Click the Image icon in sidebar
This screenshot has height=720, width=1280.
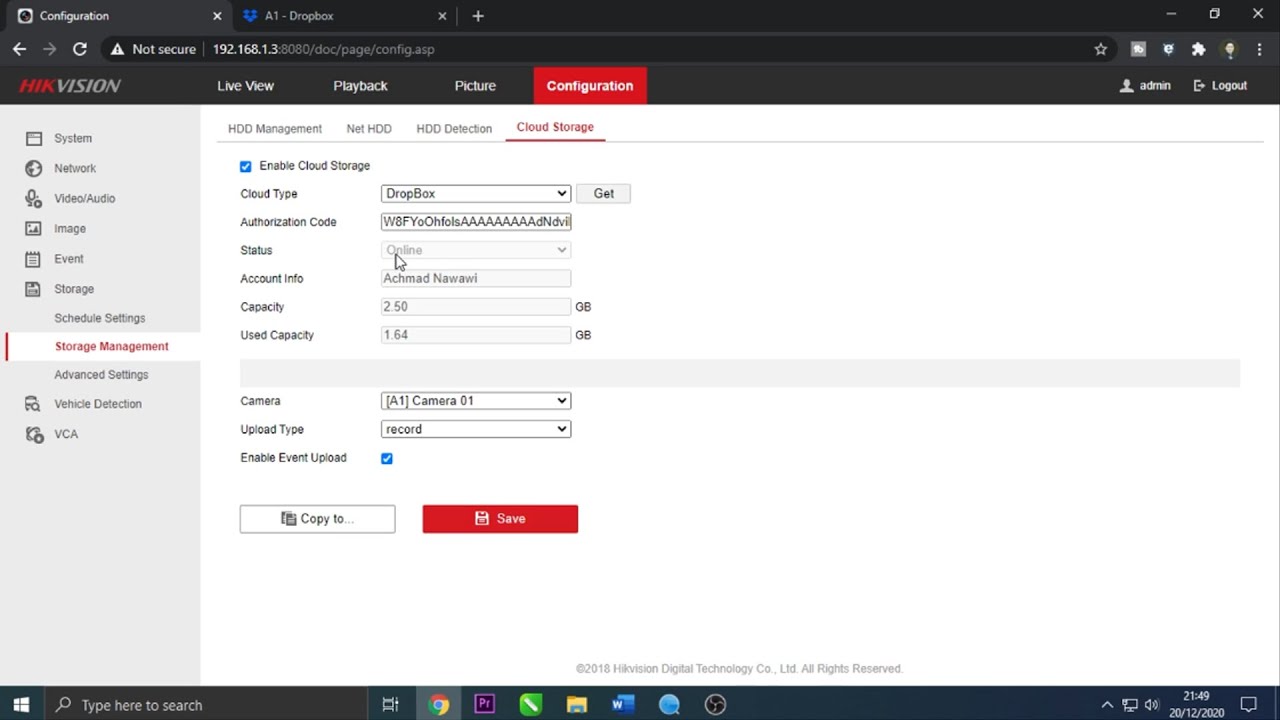[x=34, y=228]
